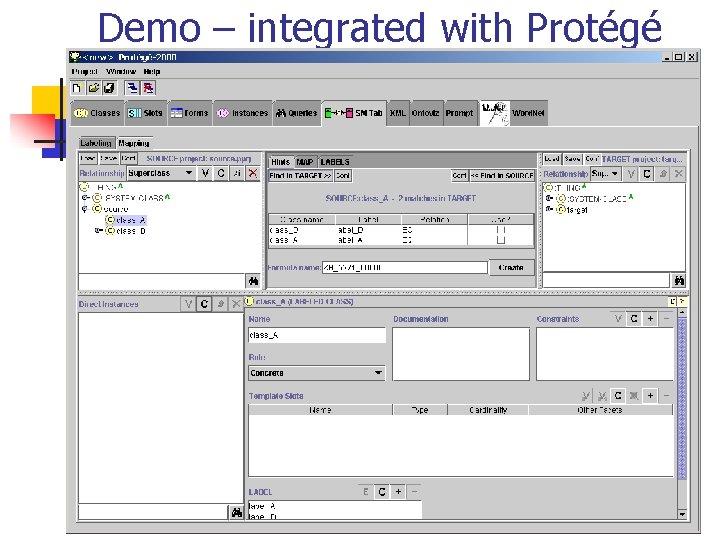Switch to the Instances tab

click(x=242, y=113)
